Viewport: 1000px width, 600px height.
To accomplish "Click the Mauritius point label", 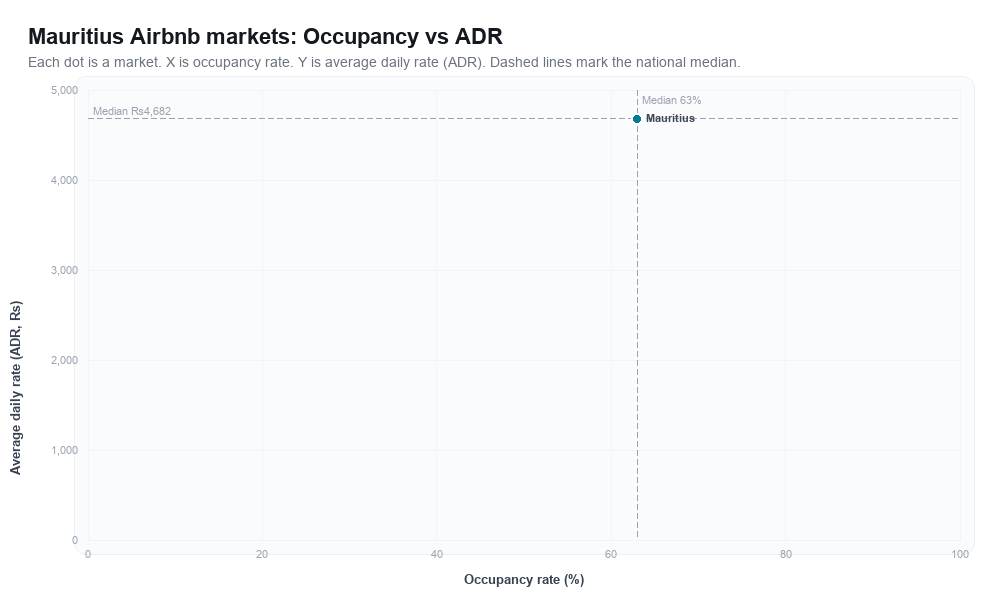I will tap(670, 119).
